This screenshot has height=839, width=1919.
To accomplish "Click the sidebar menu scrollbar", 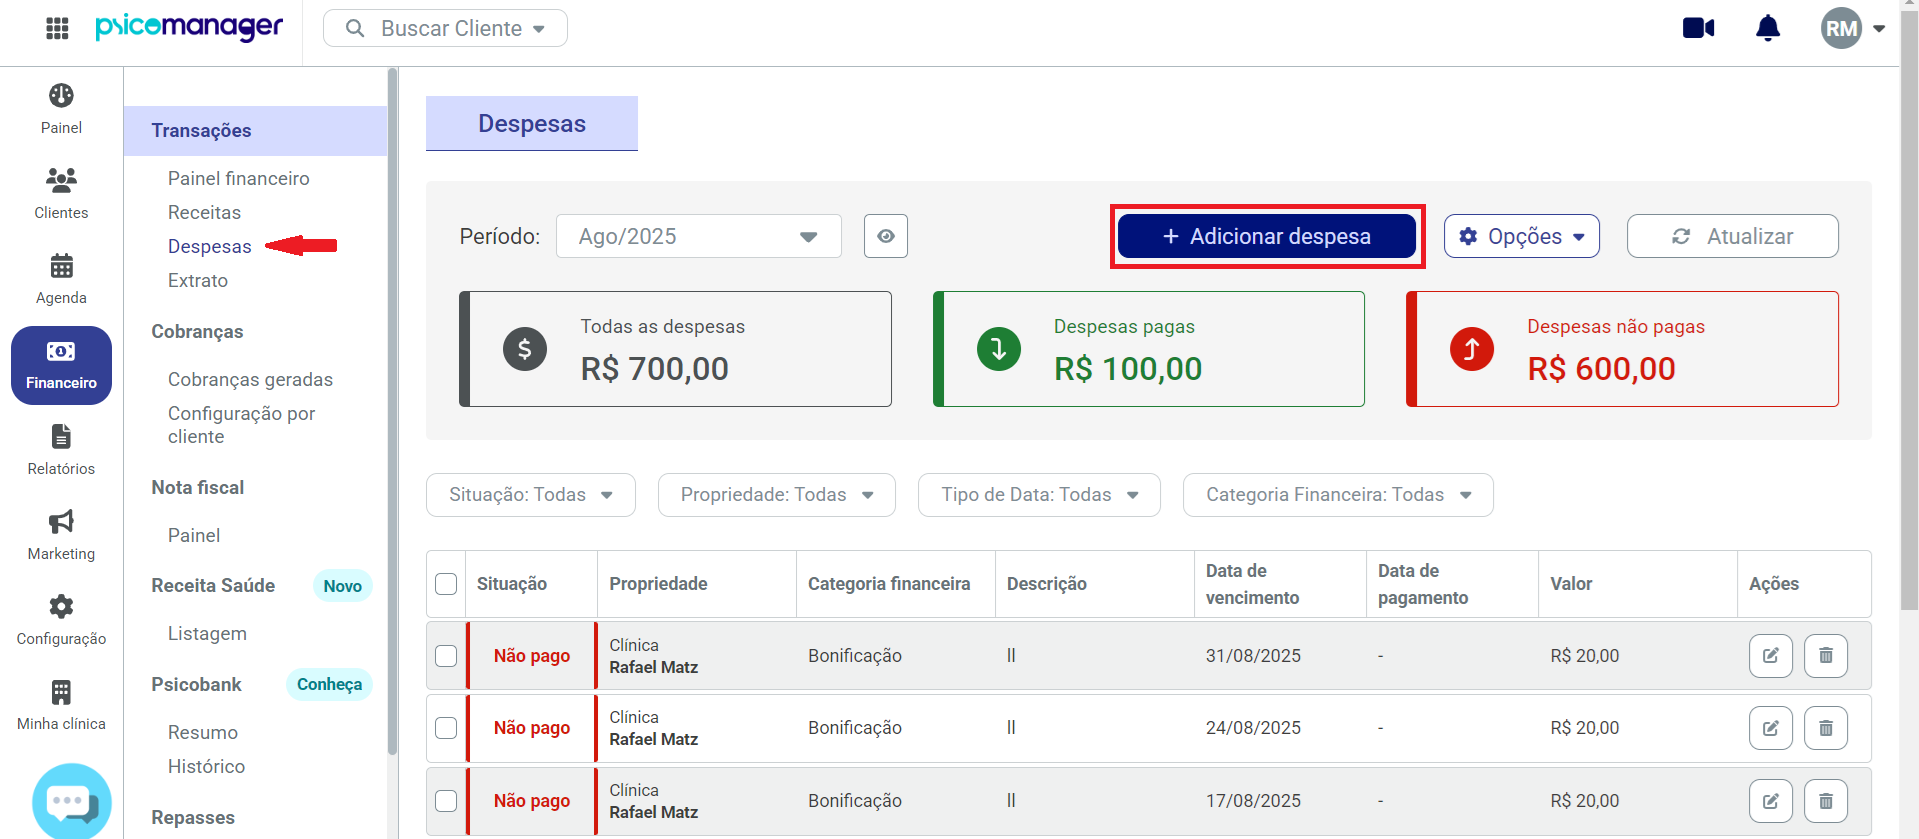I will pyautogui.click(x=392, y=410).
